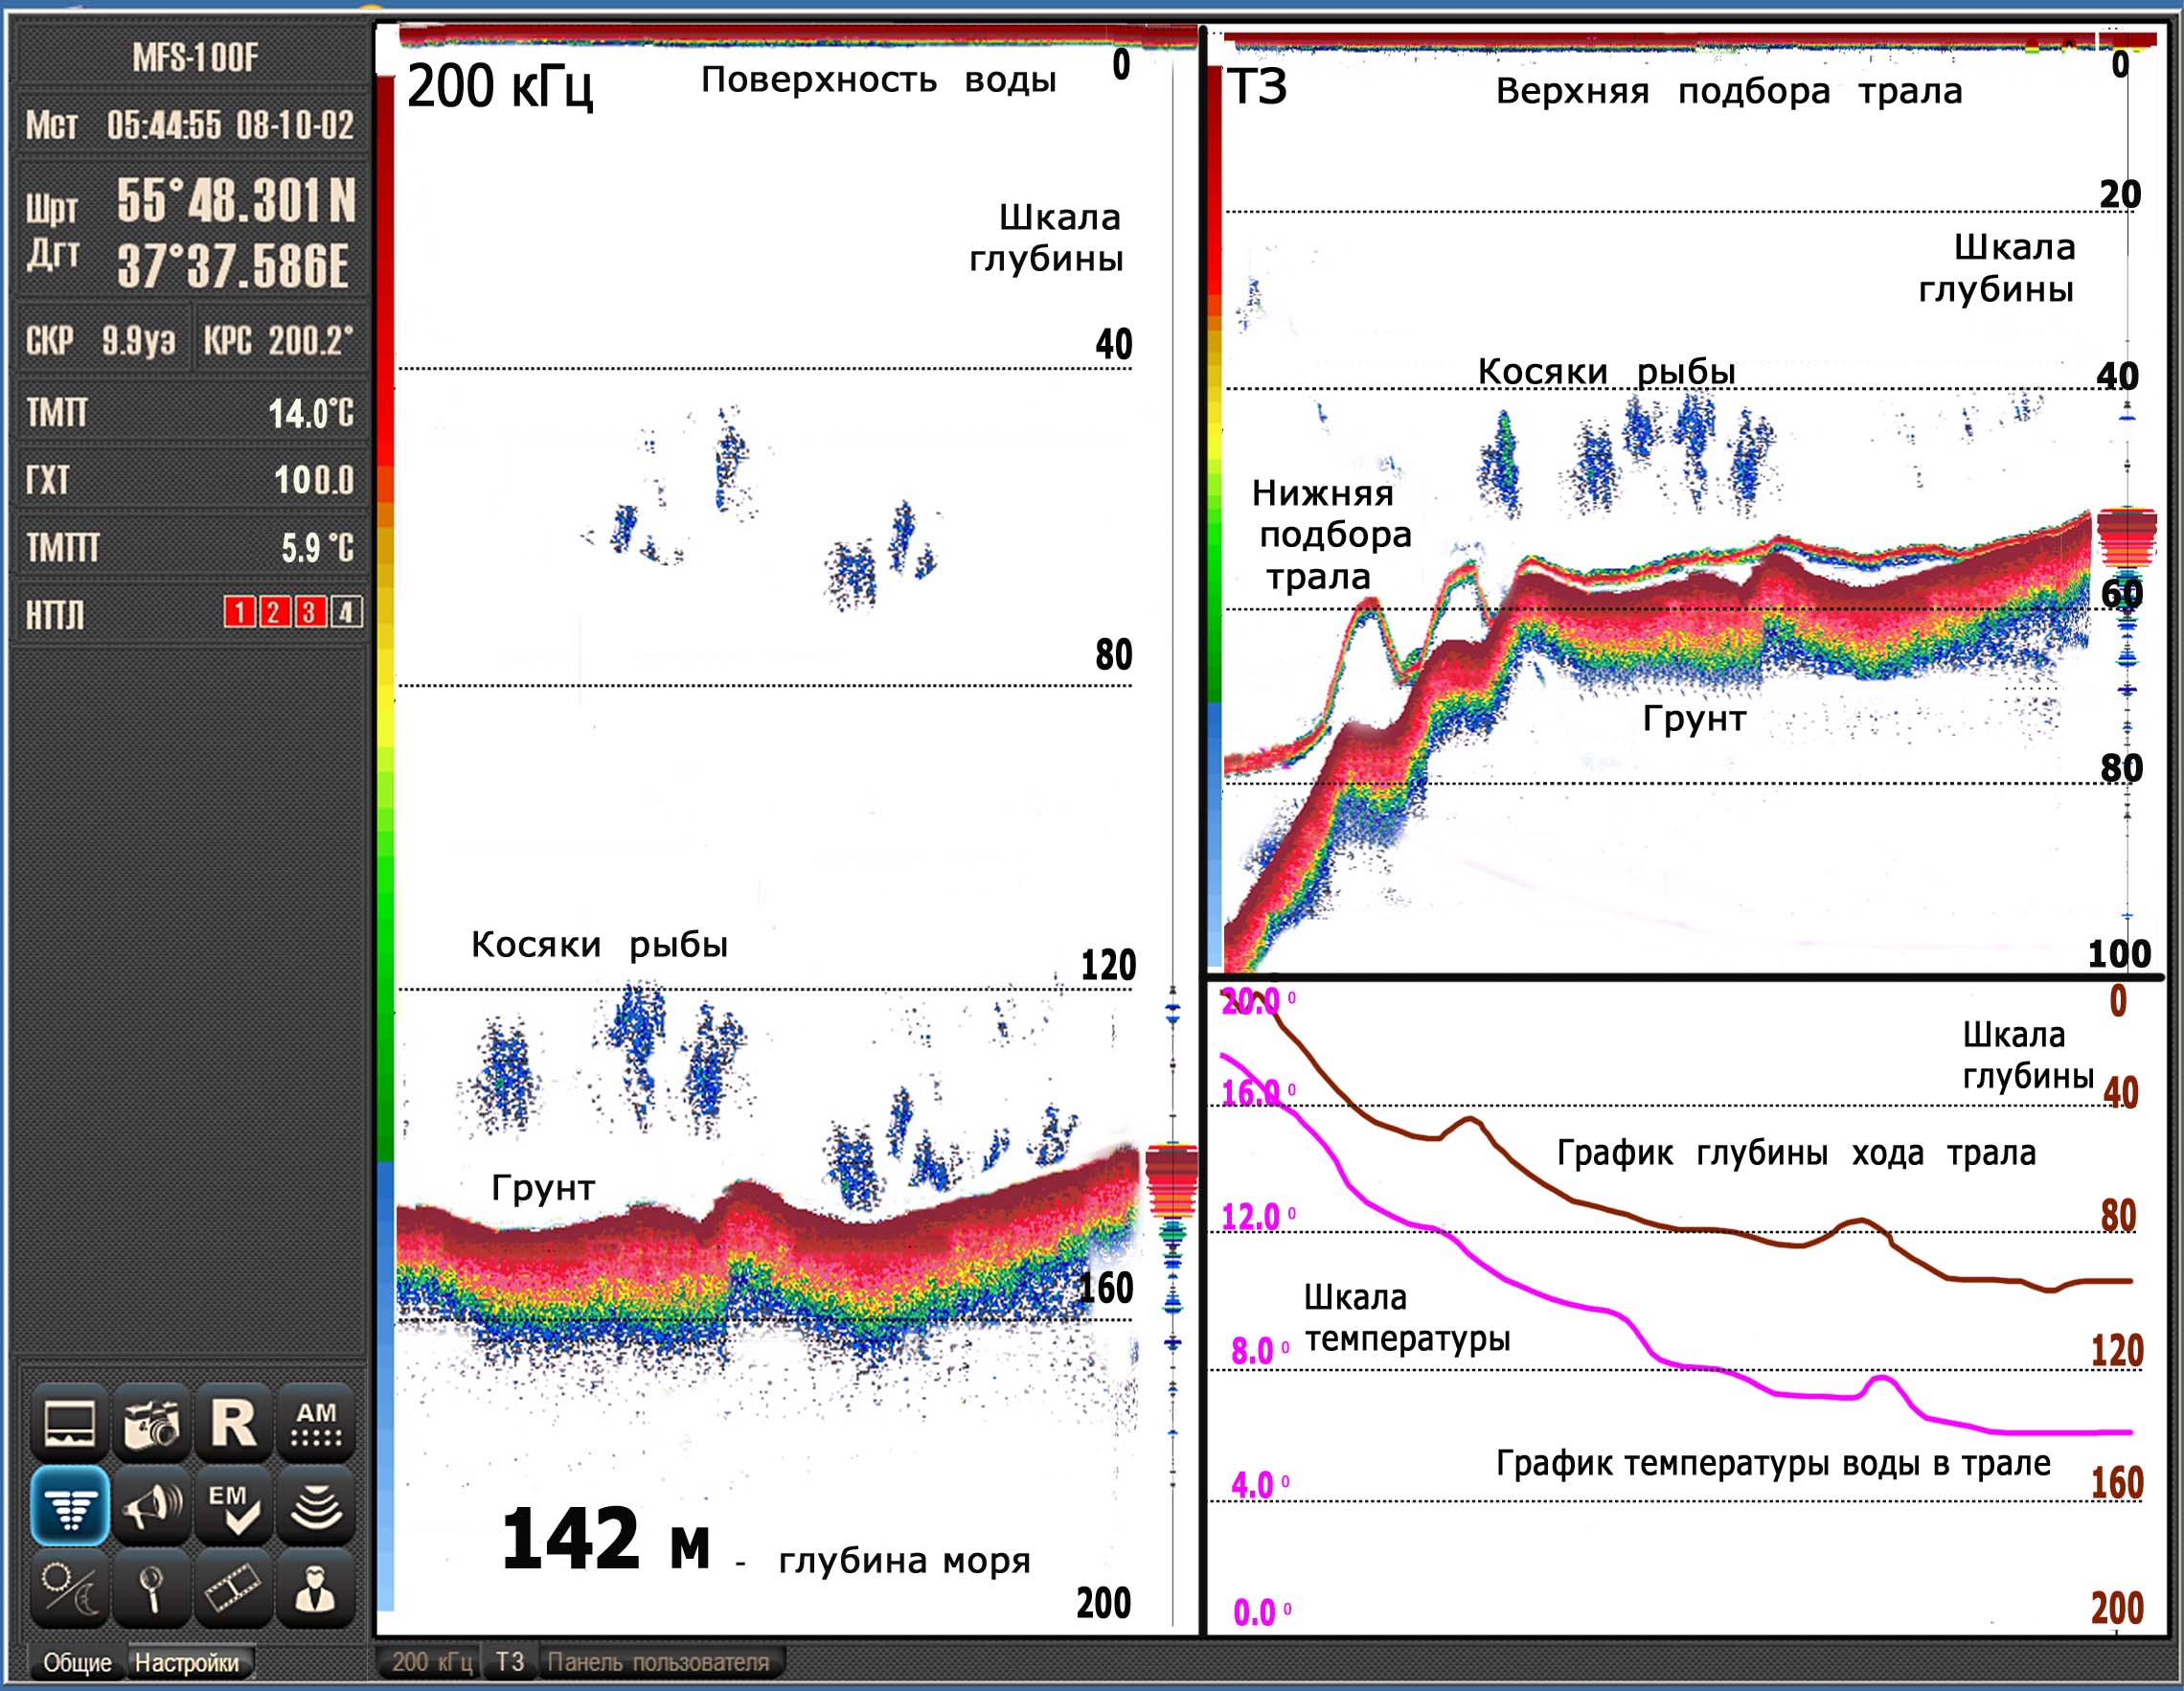2184x1691 pixels.
Task: Select the 200 кГц bottom tab
Action: [x=431, y=1662]
